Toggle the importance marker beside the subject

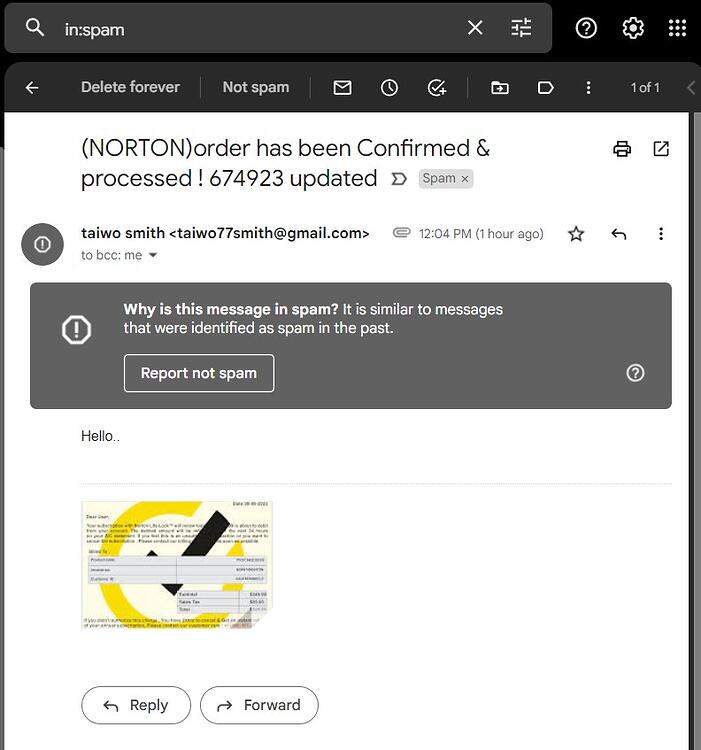(399, 179)
